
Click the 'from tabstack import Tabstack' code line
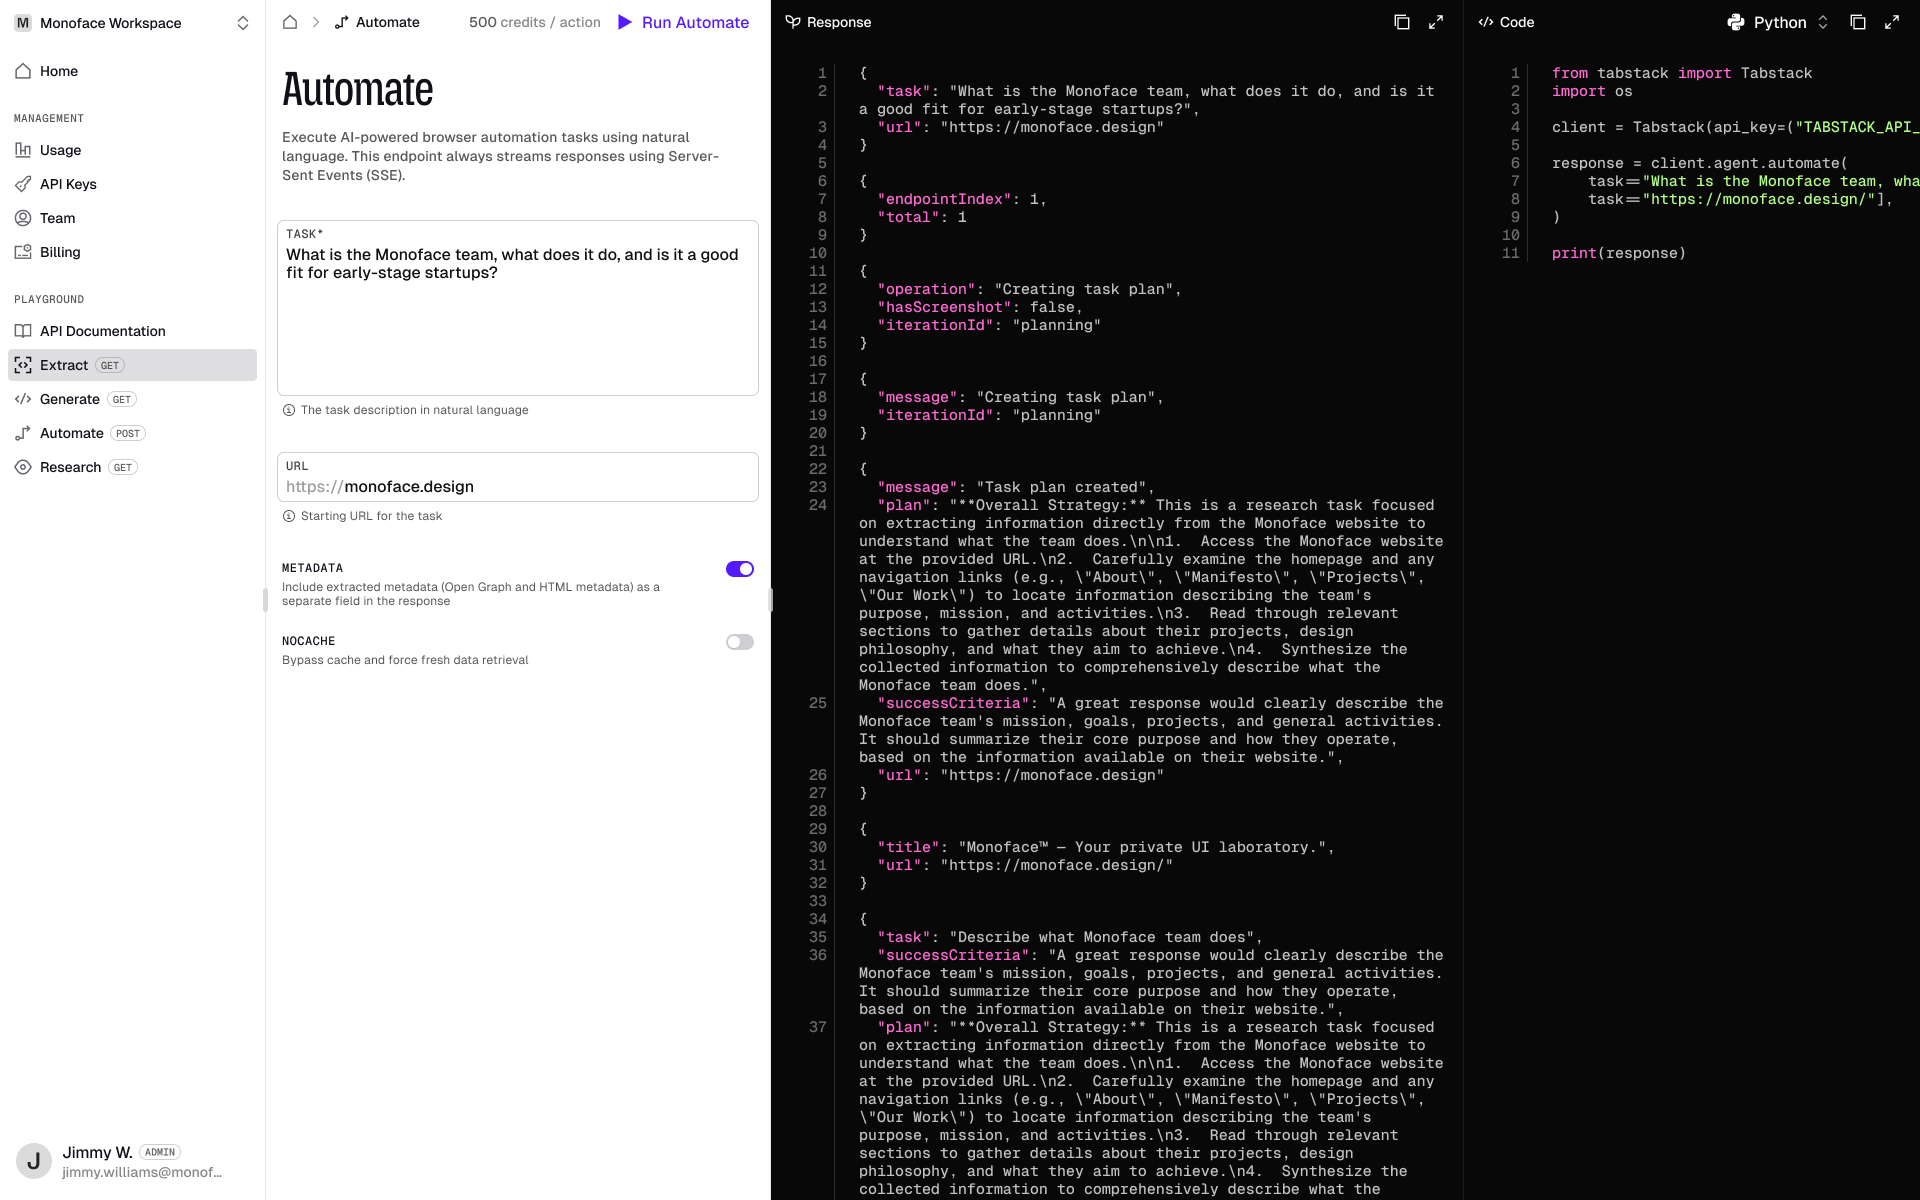[x=1682, y=73]
